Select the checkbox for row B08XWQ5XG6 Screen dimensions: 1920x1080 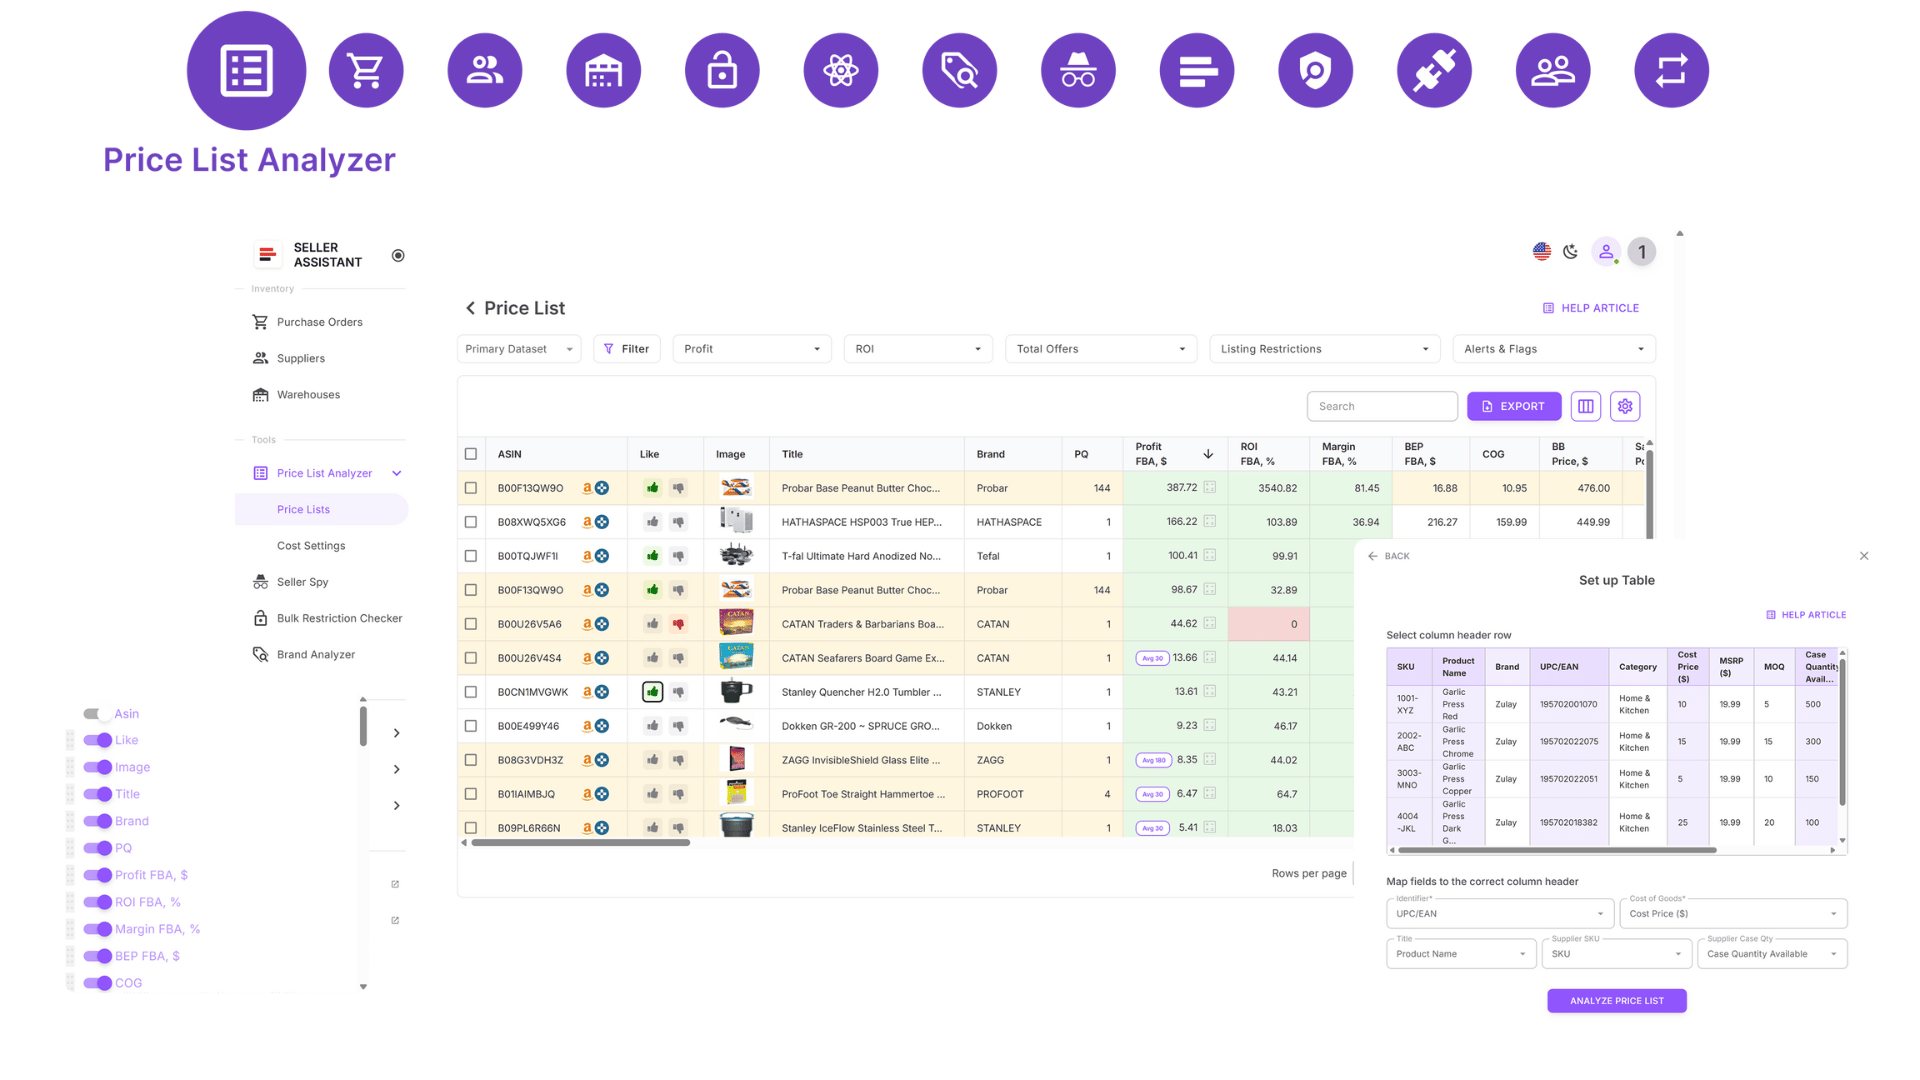click(x=471, y=521)
